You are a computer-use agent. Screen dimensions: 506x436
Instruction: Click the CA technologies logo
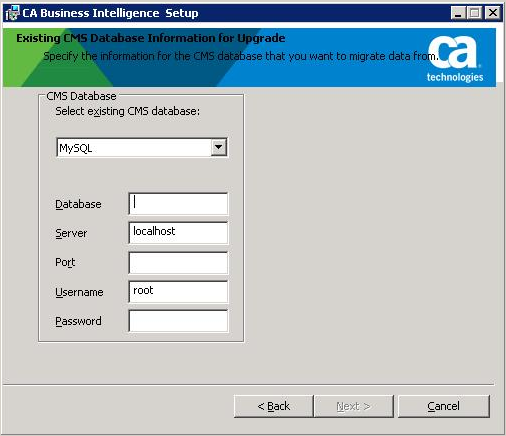[455, 59]
